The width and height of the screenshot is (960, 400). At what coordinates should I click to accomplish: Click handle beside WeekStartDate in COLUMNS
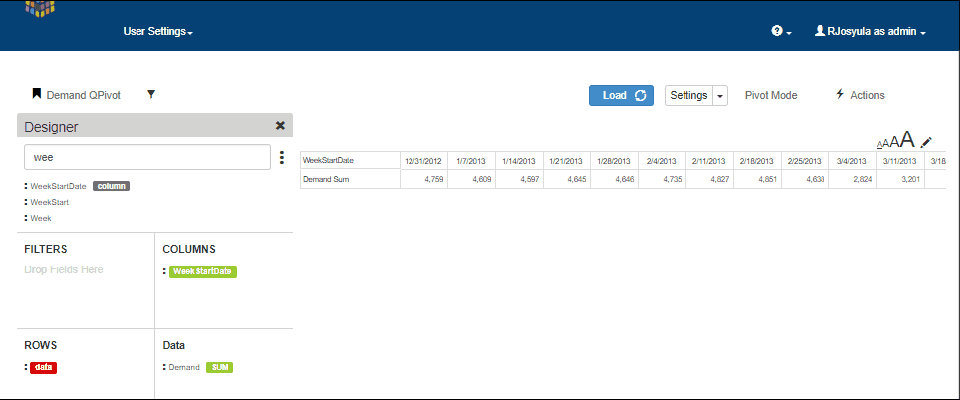pos(164,271)
